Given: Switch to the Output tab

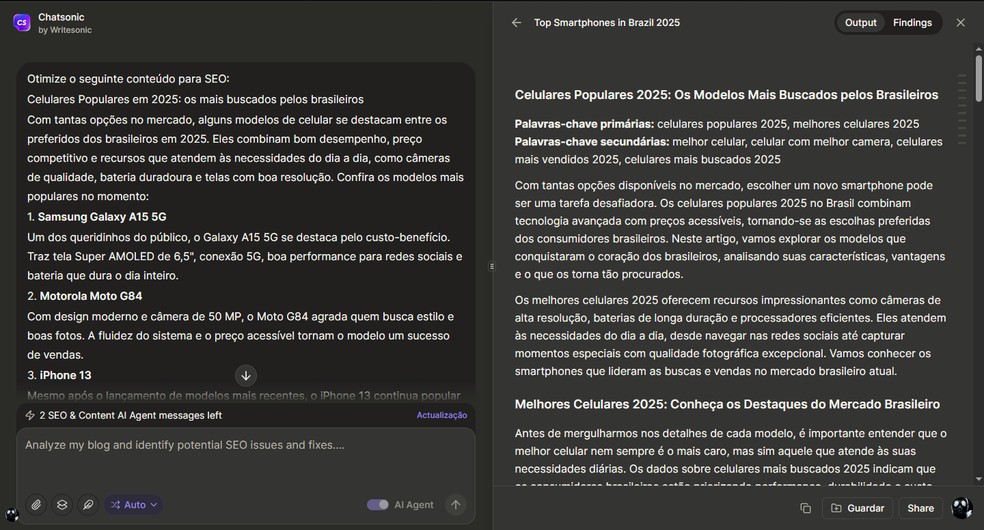Looking at the screenshot, I should click(860, 23).
